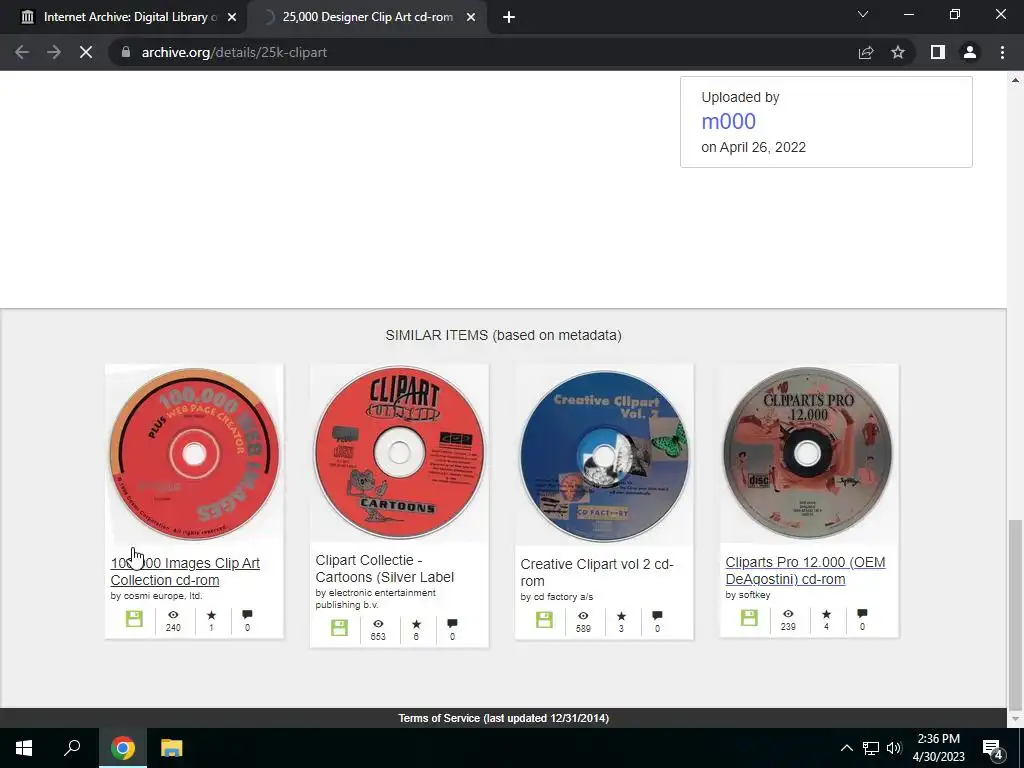Open Windows taskbar search
Image resolution: width=1024 pixels, height=768 pixels.
coord(72,748)
